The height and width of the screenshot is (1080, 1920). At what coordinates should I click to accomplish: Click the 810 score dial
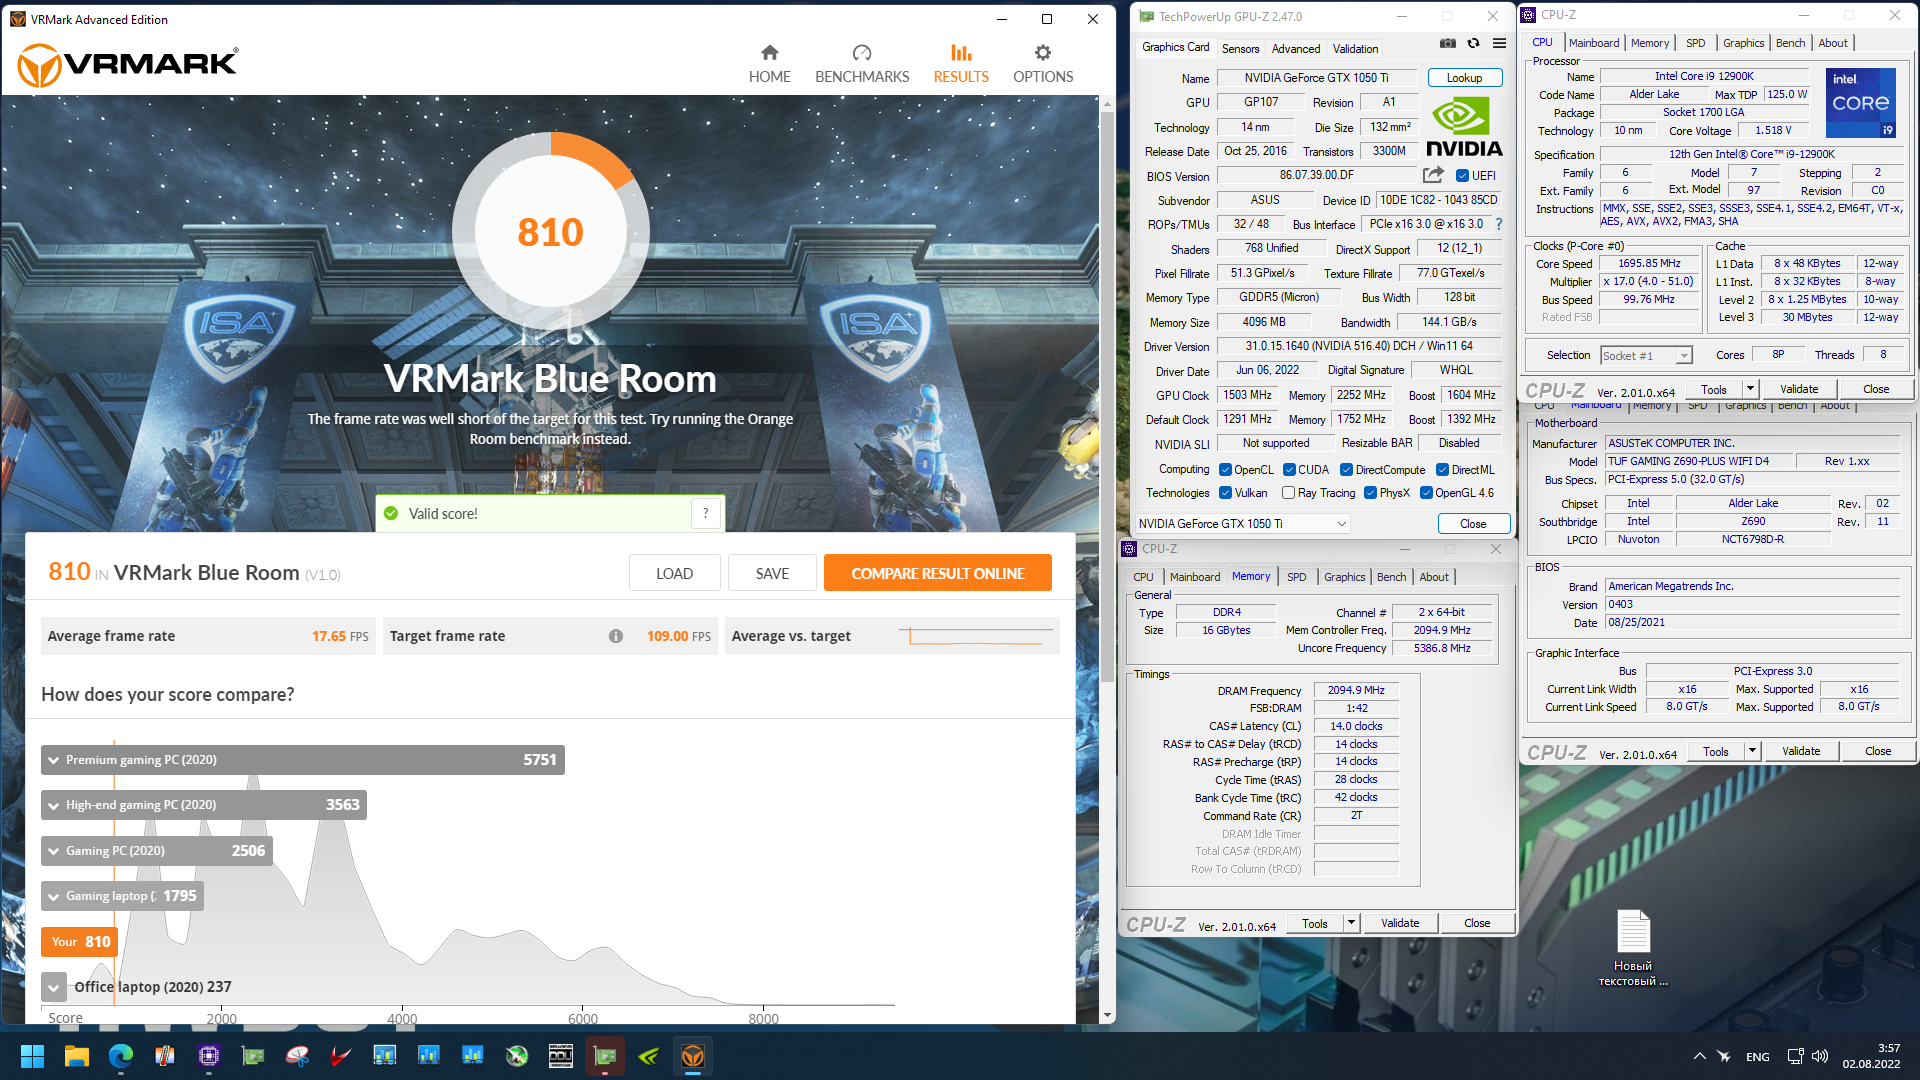[551, 232]
